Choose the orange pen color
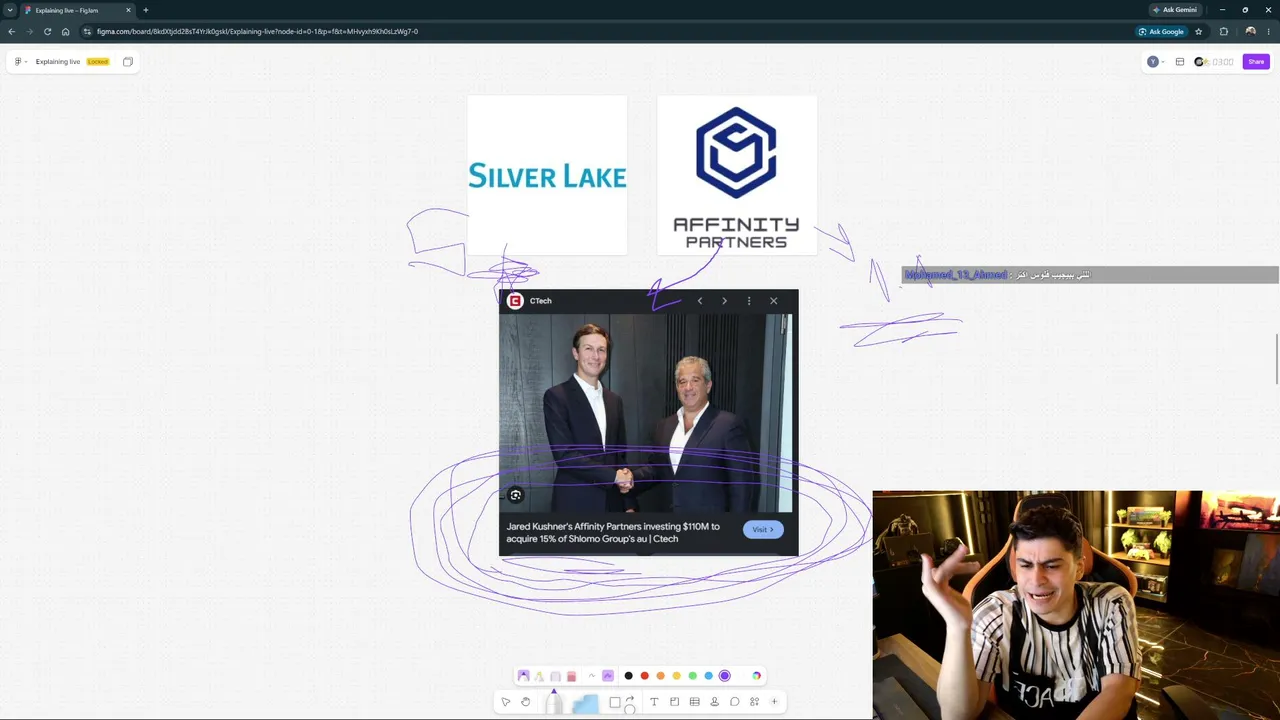 click(661, 676)
